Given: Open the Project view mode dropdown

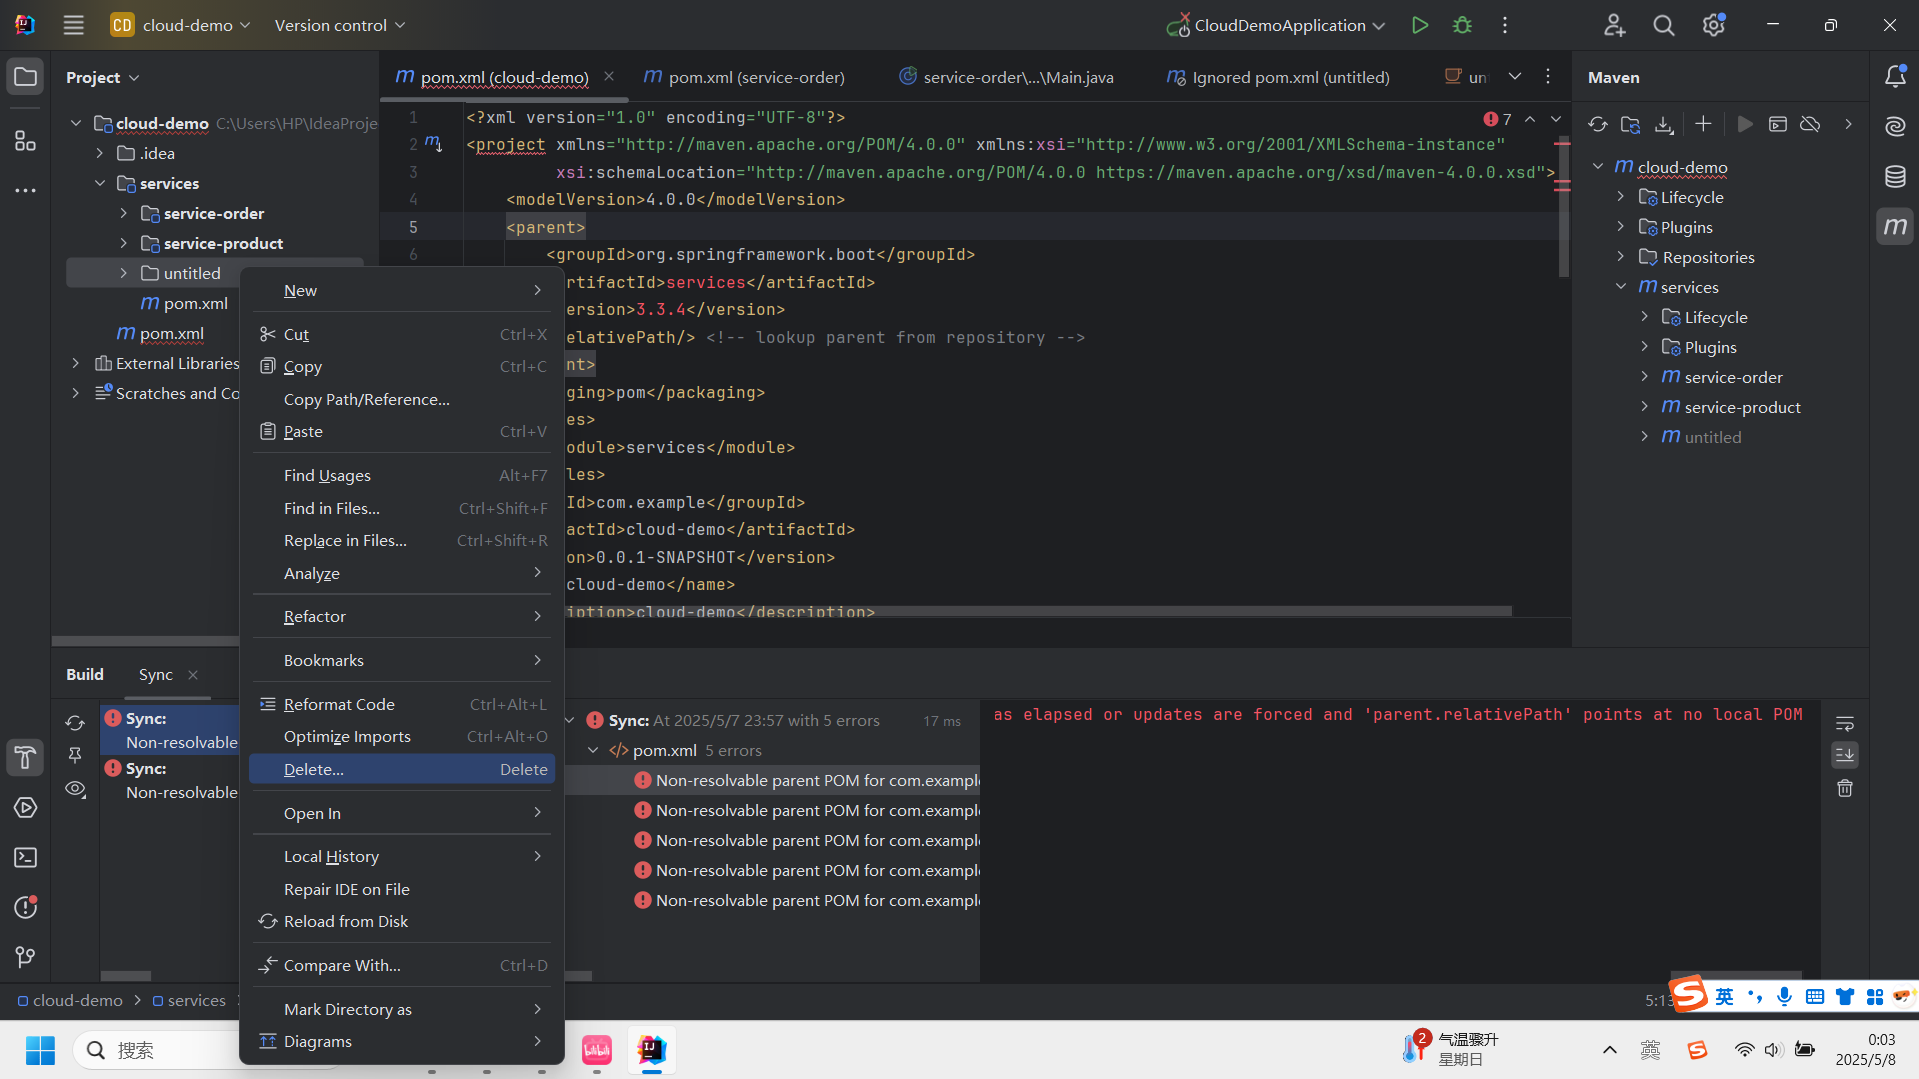Looking at the screenshot, I should pos(102,77).
